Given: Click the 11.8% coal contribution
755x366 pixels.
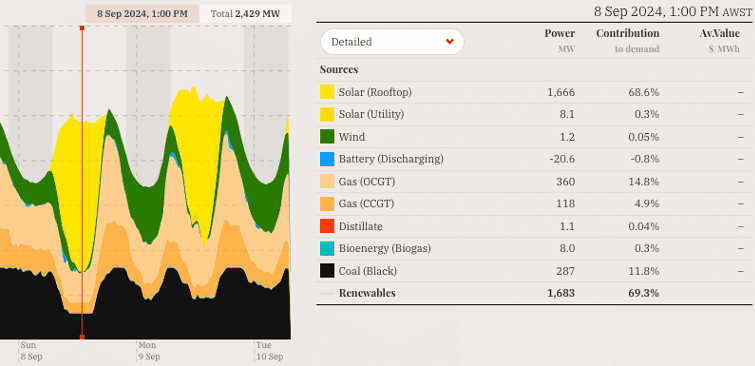Looking at the screenshot, I should click(644, 271).
